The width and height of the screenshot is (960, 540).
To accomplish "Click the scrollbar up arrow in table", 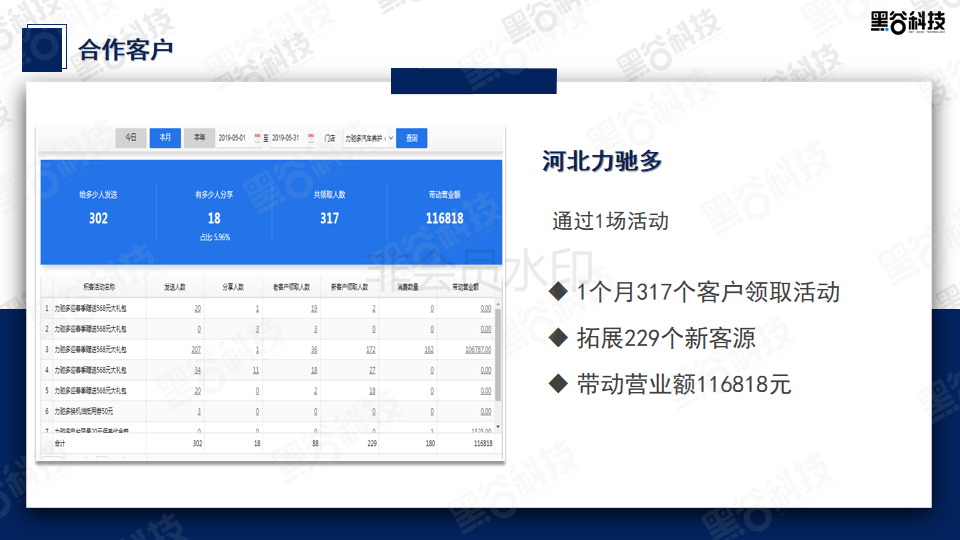I will click(x=498, y=304).
